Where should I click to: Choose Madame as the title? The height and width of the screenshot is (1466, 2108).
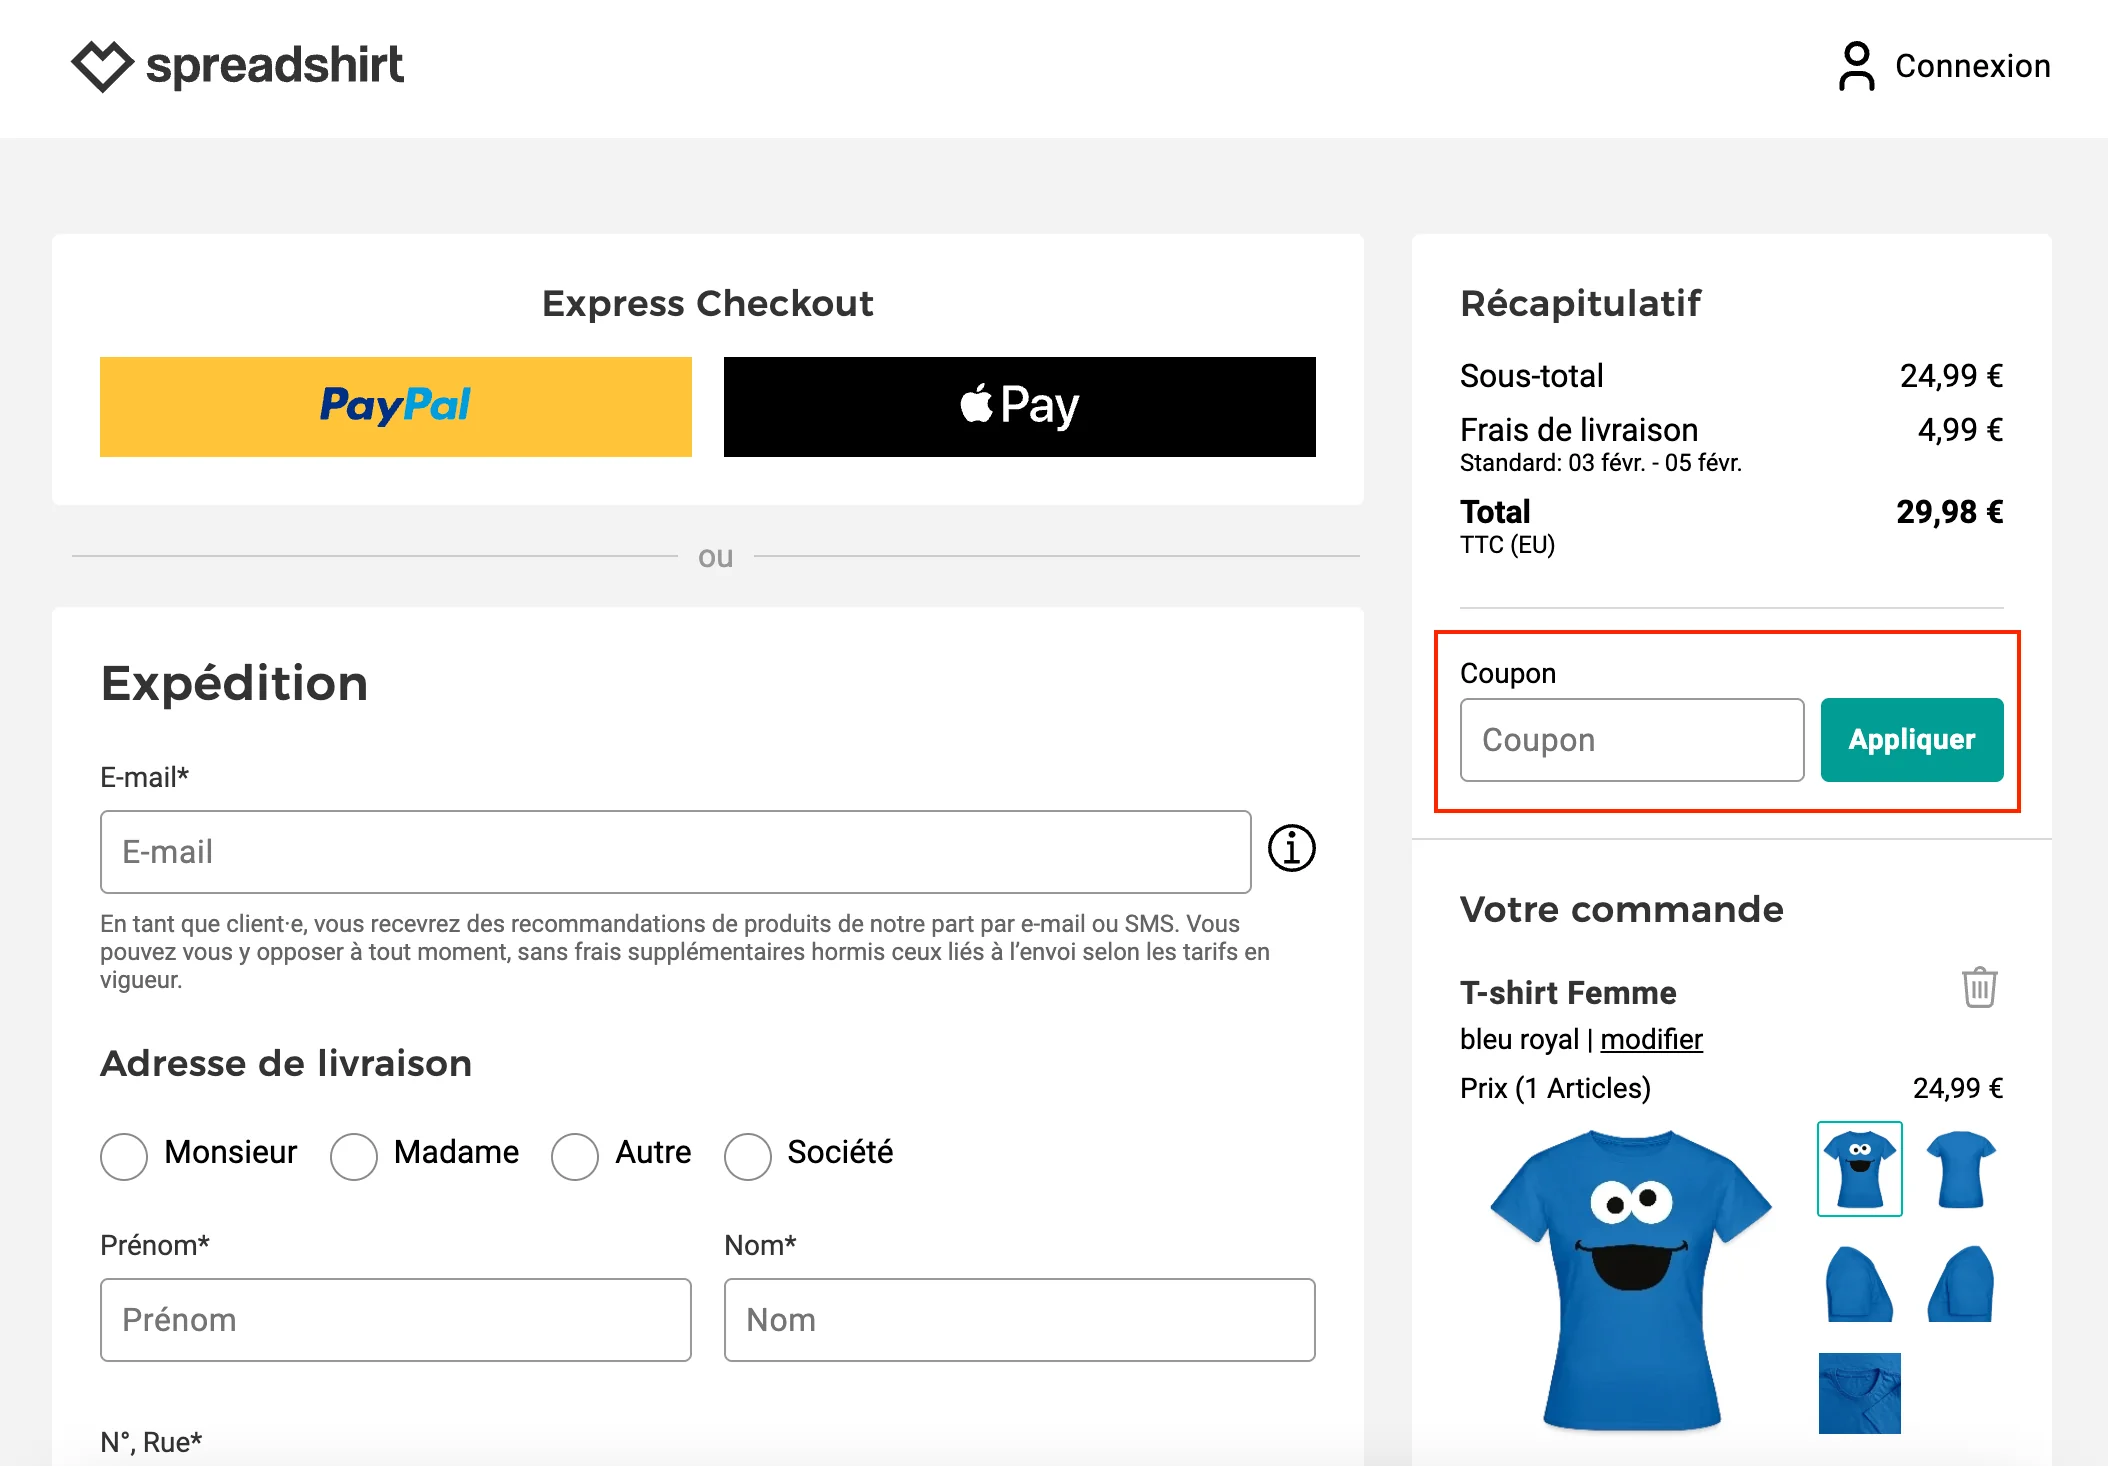[354, 1156]
